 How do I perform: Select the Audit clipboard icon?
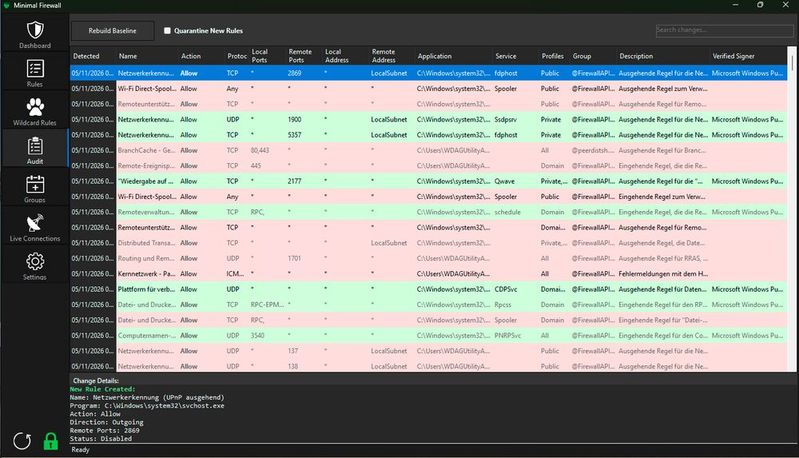coord(35,146)
